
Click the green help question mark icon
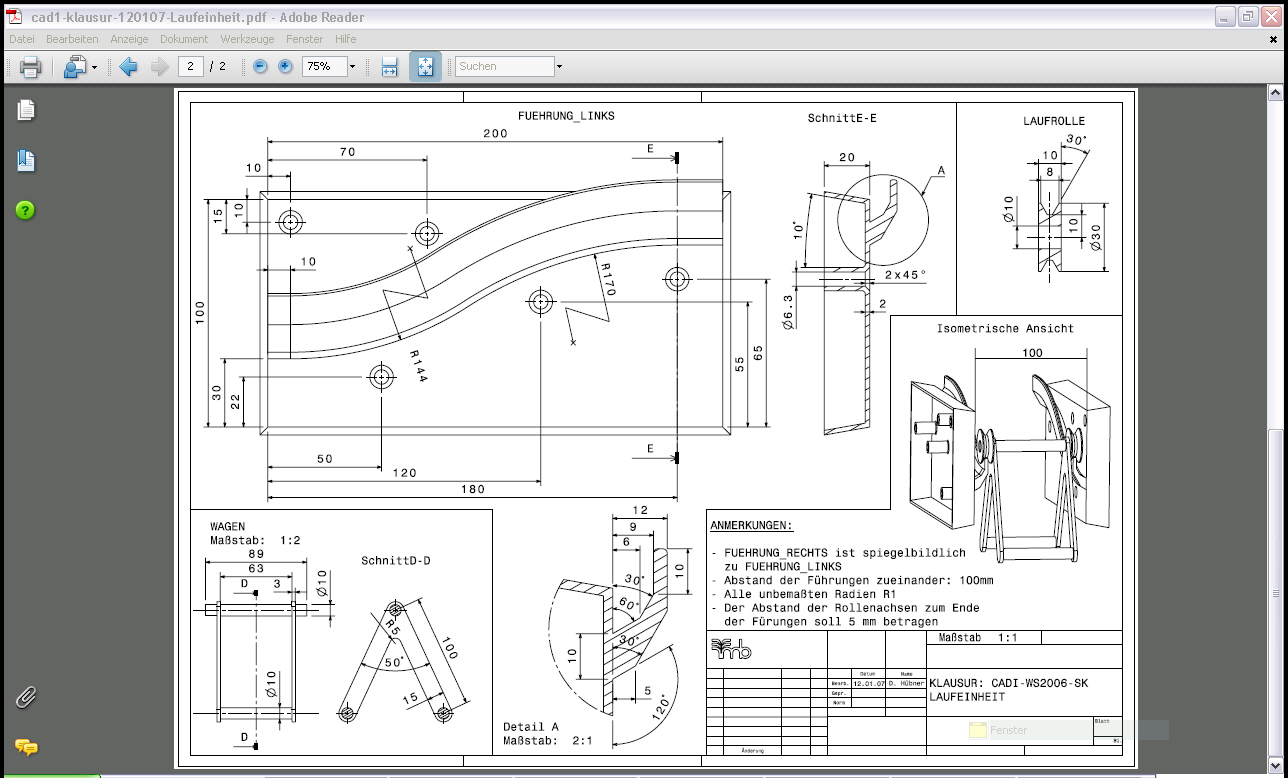coord(26,210)
